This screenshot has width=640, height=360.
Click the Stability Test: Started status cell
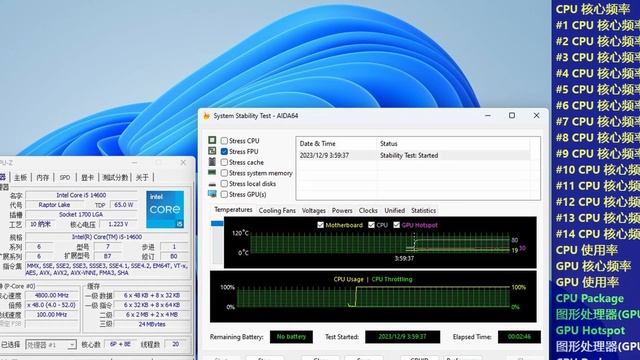click(x=409, y=156)
